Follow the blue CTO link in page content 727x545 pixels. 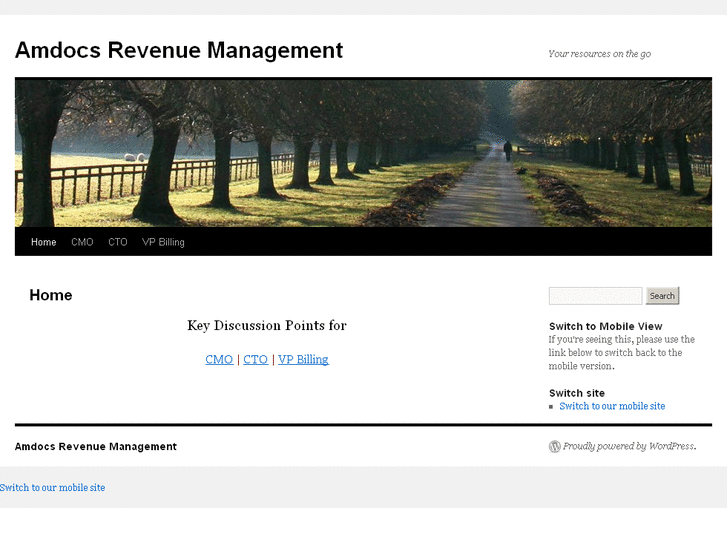[x=256, y=360]
